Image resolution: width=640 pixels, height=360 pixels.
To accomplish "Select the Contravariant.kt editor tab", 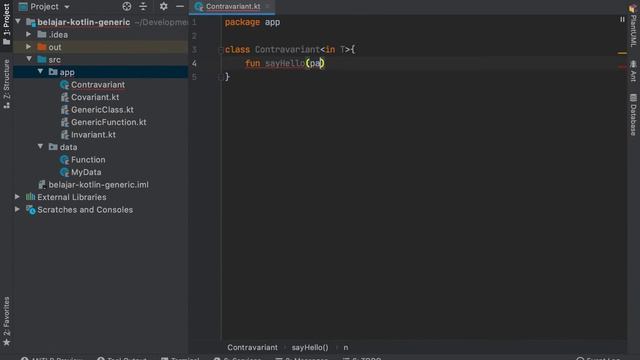I will coord(233,7).
